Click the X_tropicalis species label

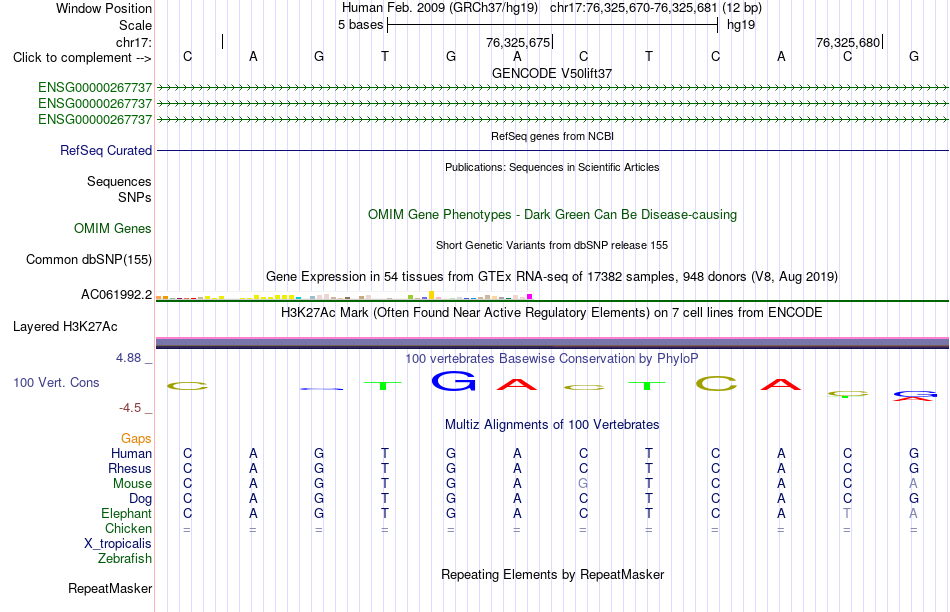[118, 544]
